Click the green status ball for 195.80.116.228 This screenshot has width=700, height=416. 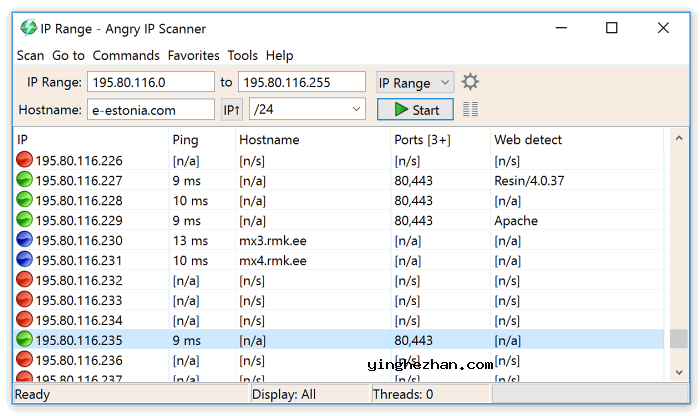[25, 200]
